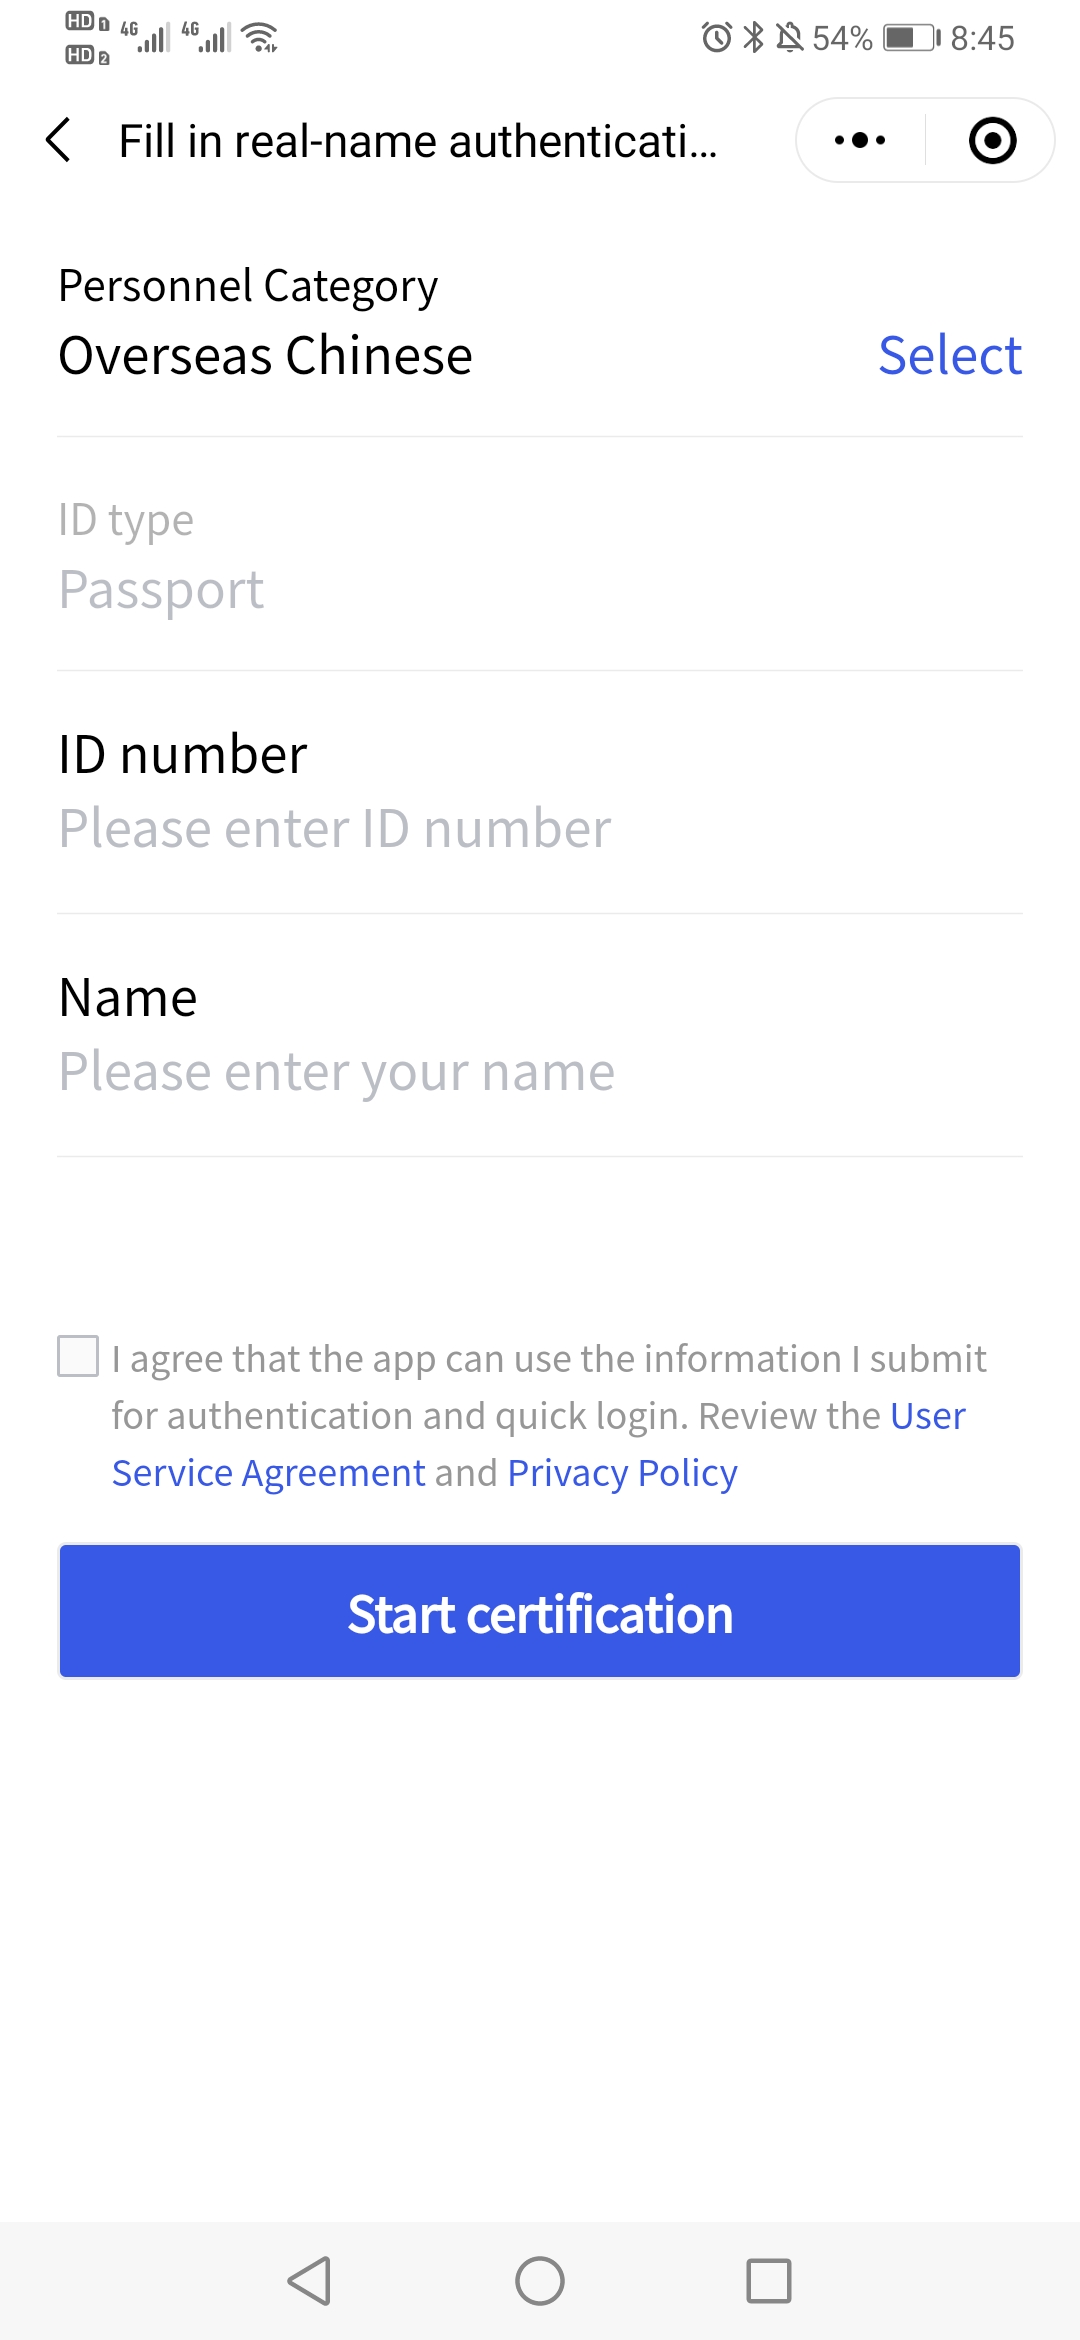The height and width of the screenshot is (2340, 1080).
Task: Open the three-dots more menu
Action: pos(860,140)
